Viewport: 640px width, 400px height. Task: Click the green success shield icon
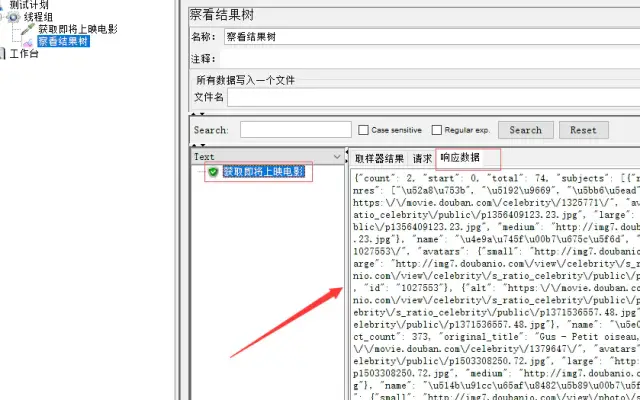pyautogui.click(x=213, y=172)
